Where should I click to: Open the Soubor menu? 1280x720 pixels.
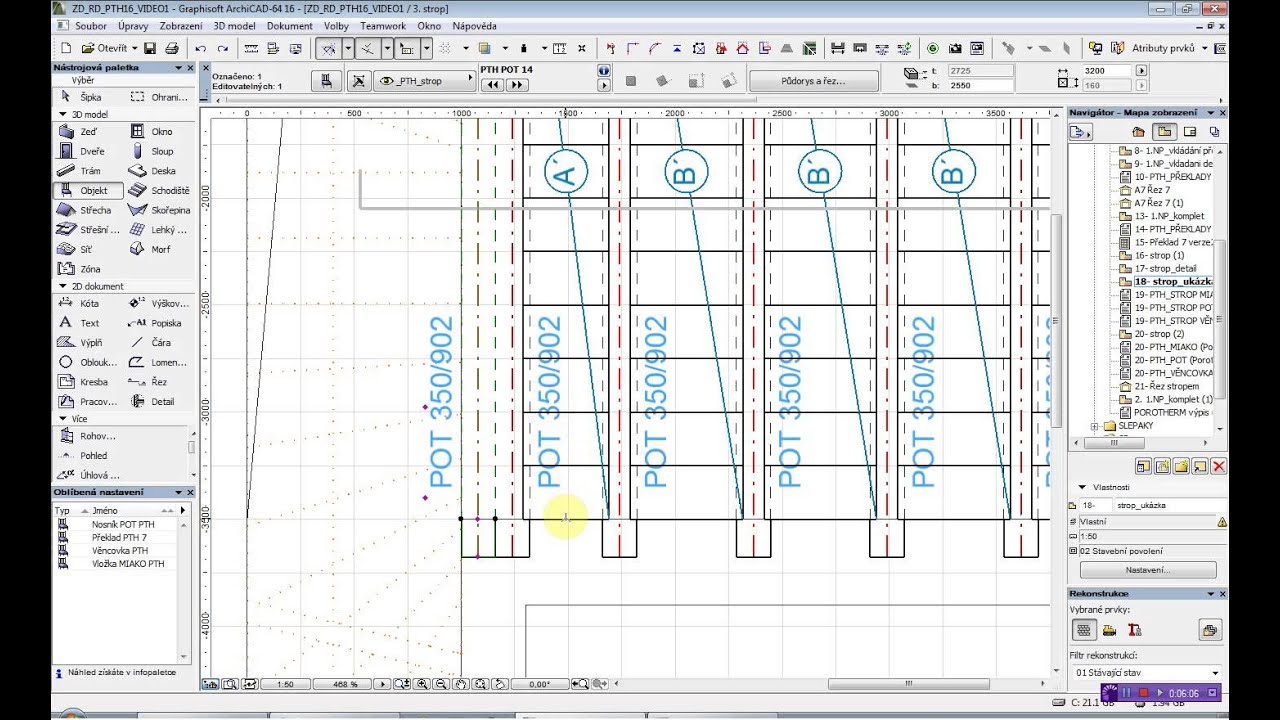click(x=91, y=25)
